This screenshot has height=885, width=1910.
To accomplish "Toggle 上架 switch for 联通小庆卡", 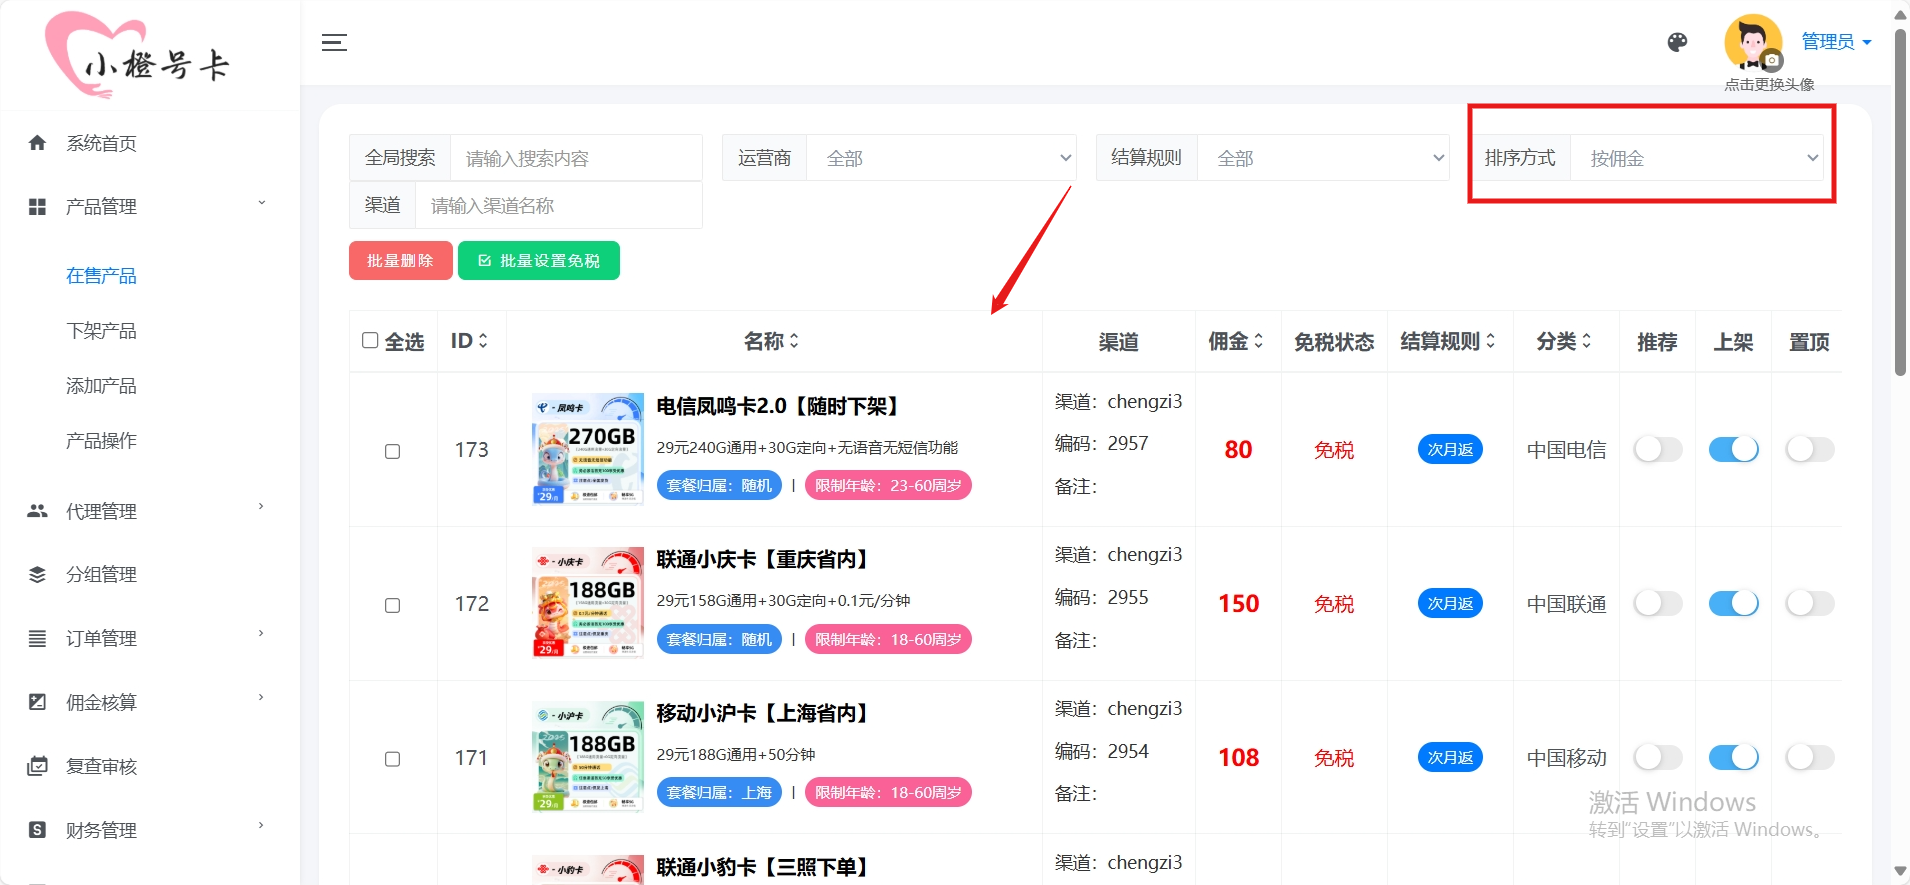I will pos(1733,603).
